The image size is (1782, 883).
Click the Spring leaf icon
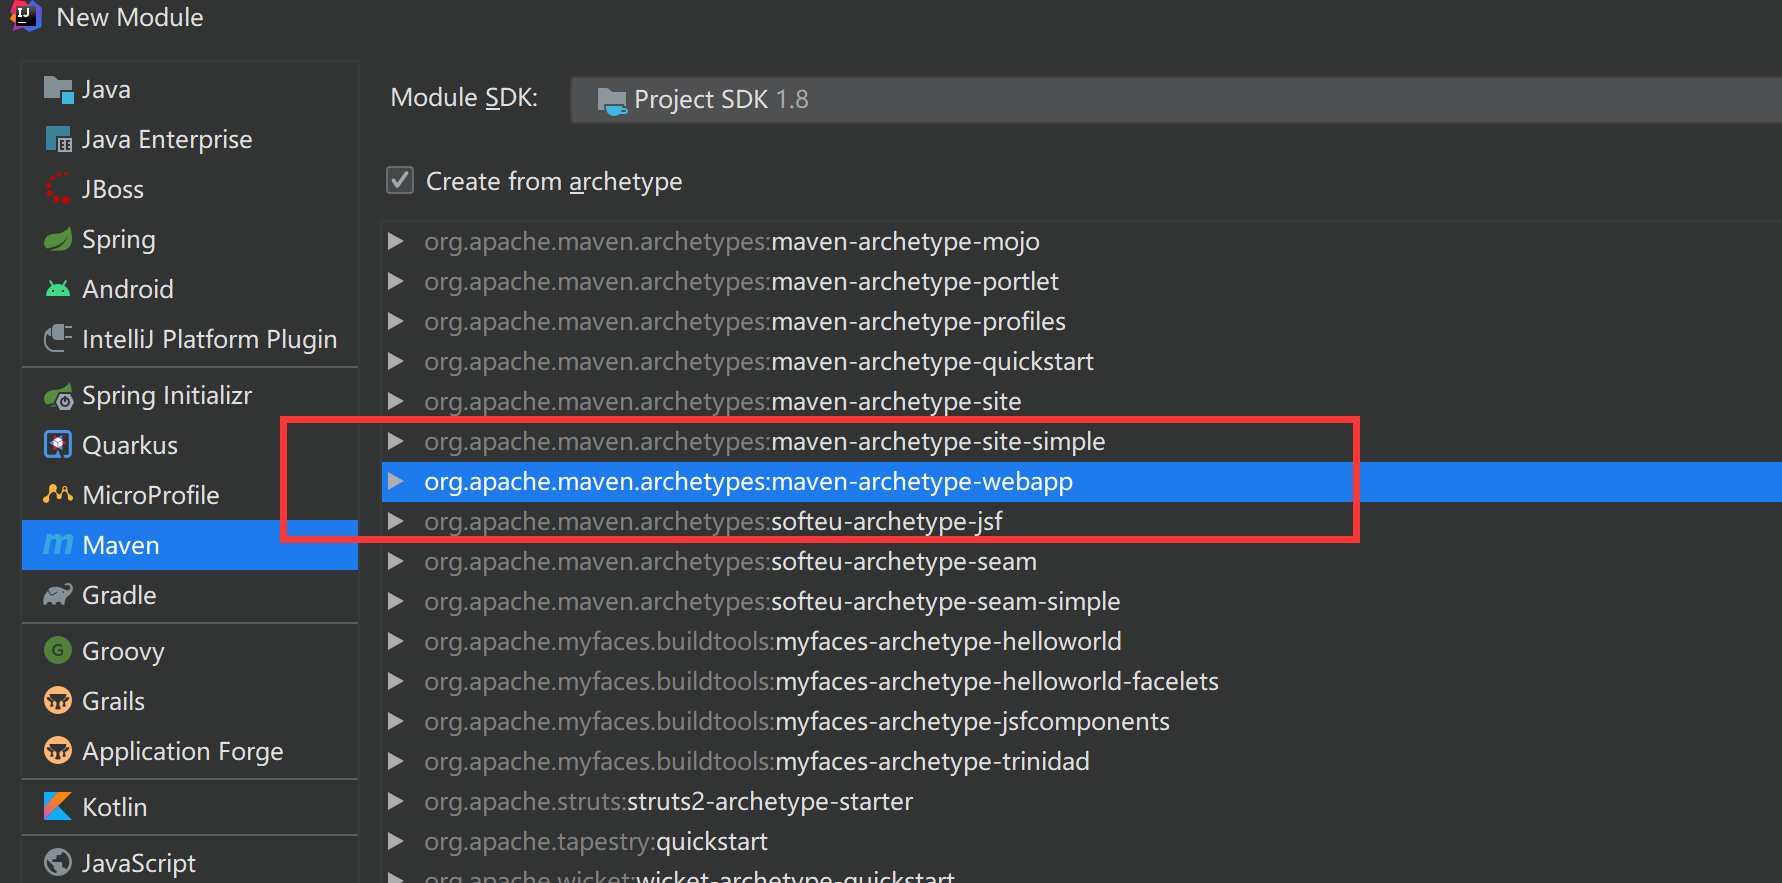(x=58, y=239)
